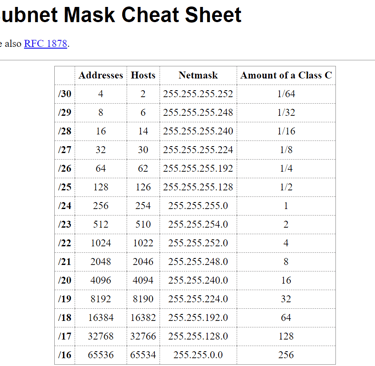
Task: Click the 254 hosts cell
Action: click(x=143, y=206)
